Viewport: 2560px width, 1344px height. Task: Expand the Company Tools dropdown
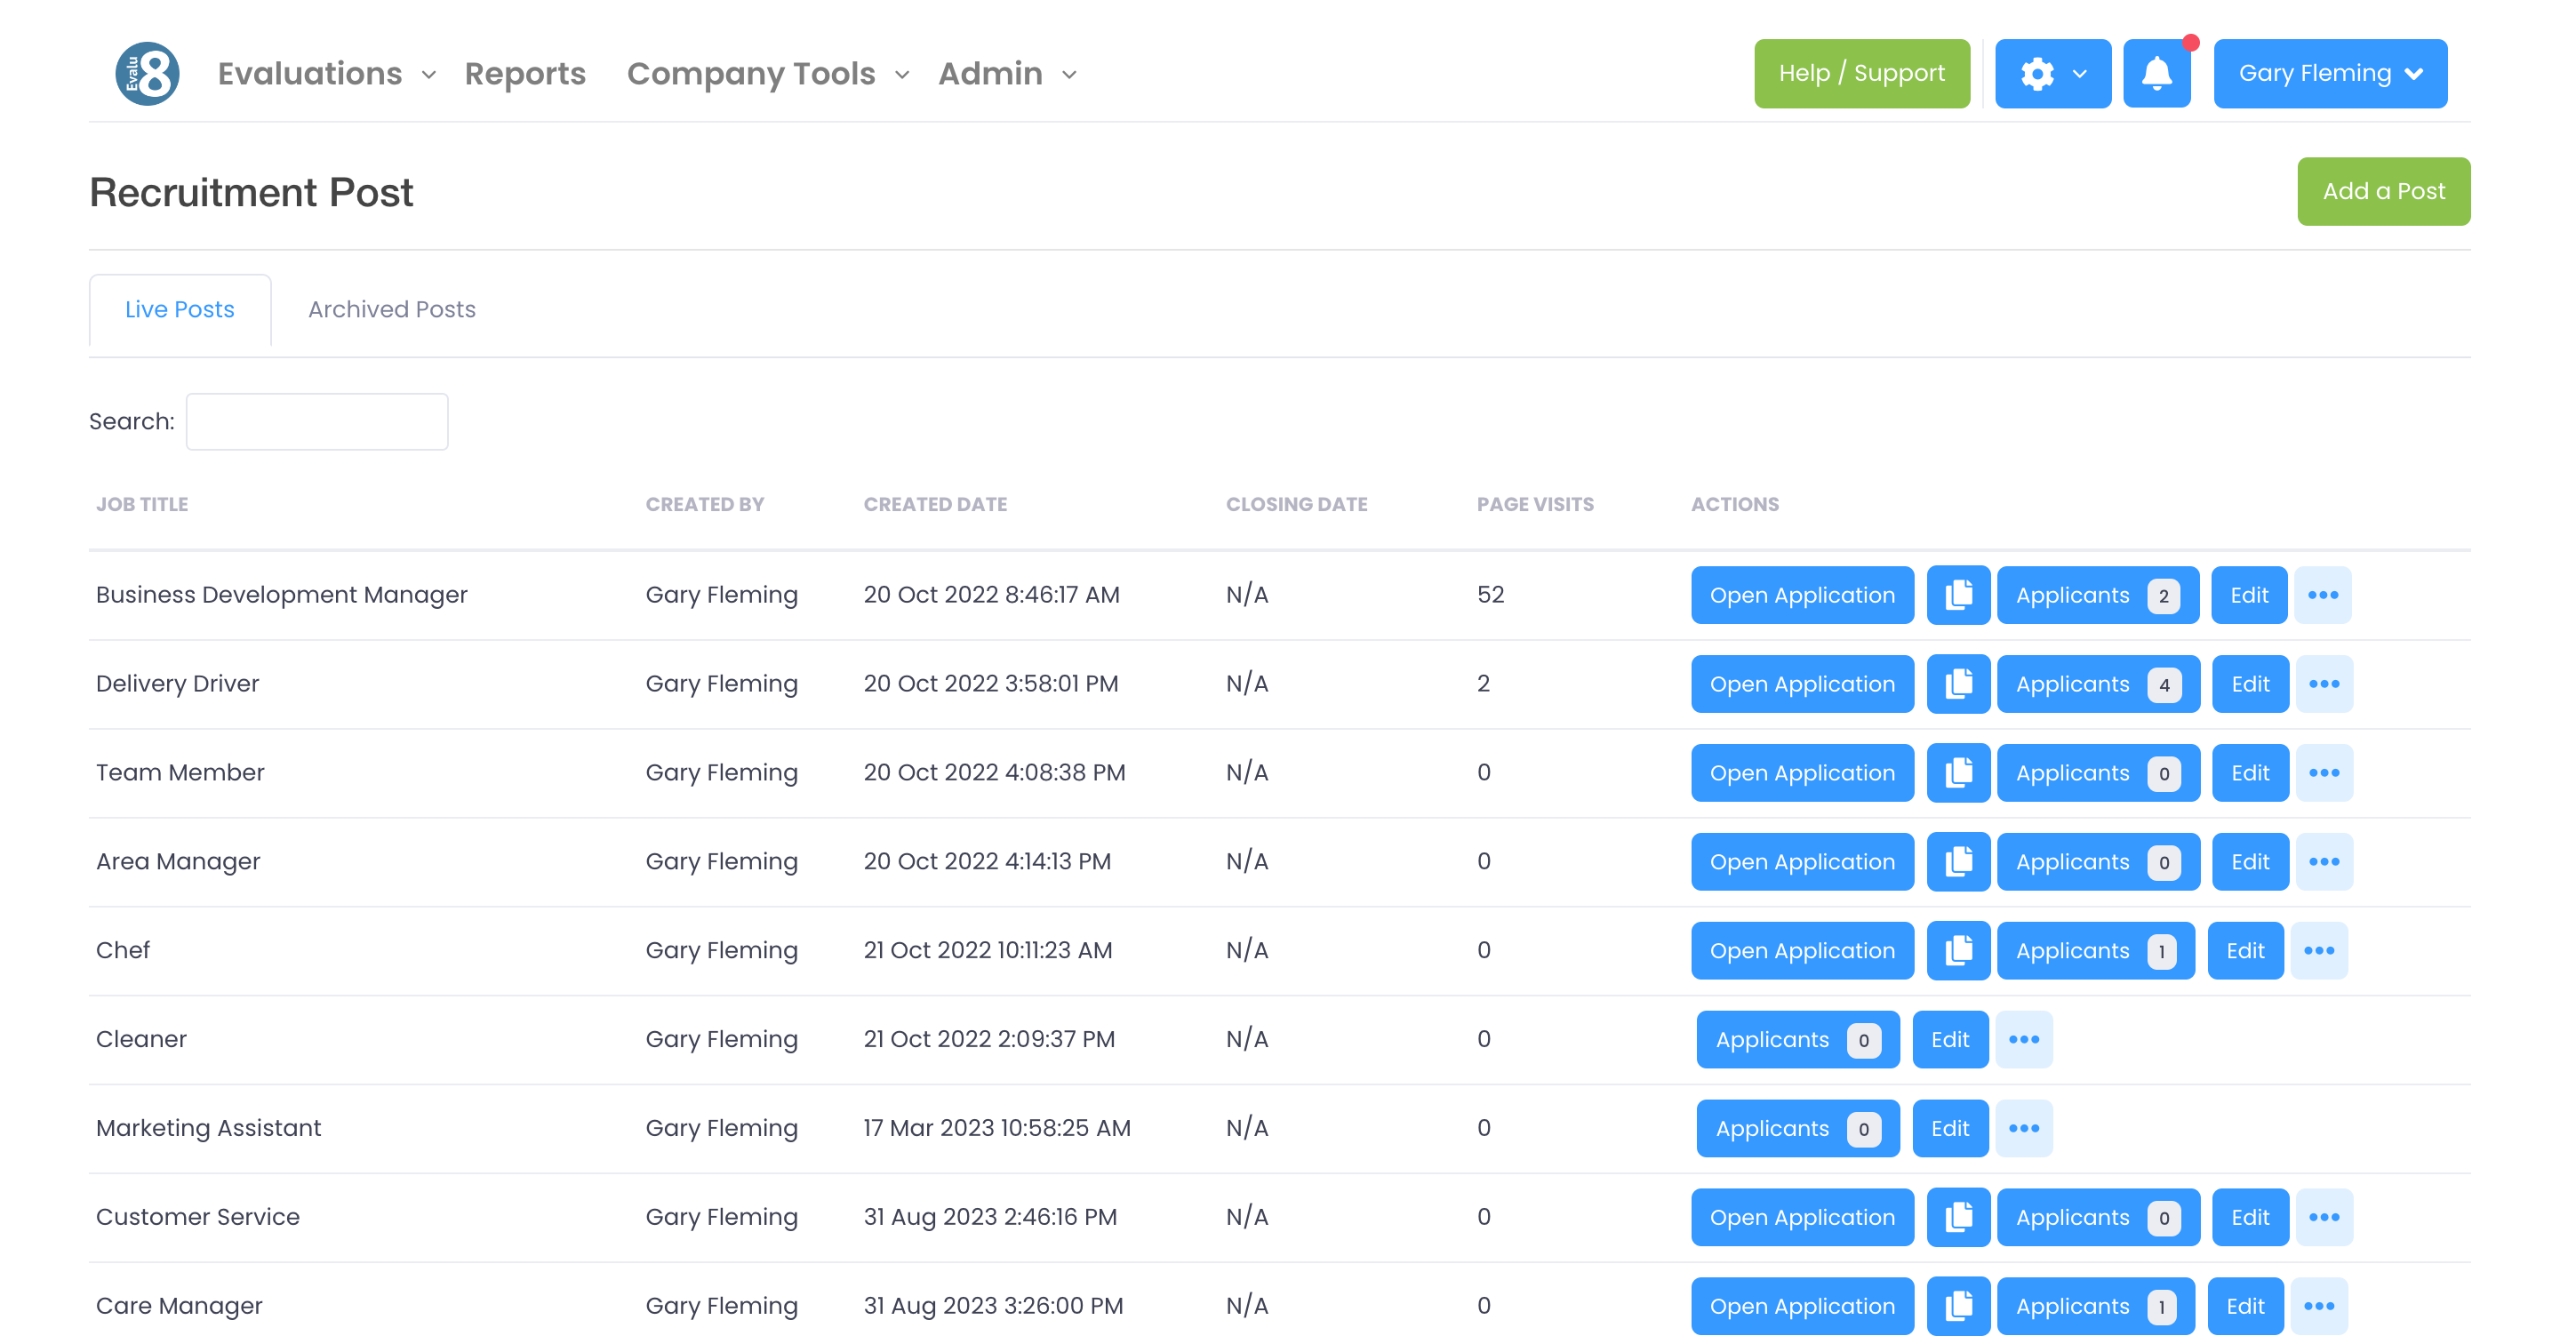[x=767, y=73]
